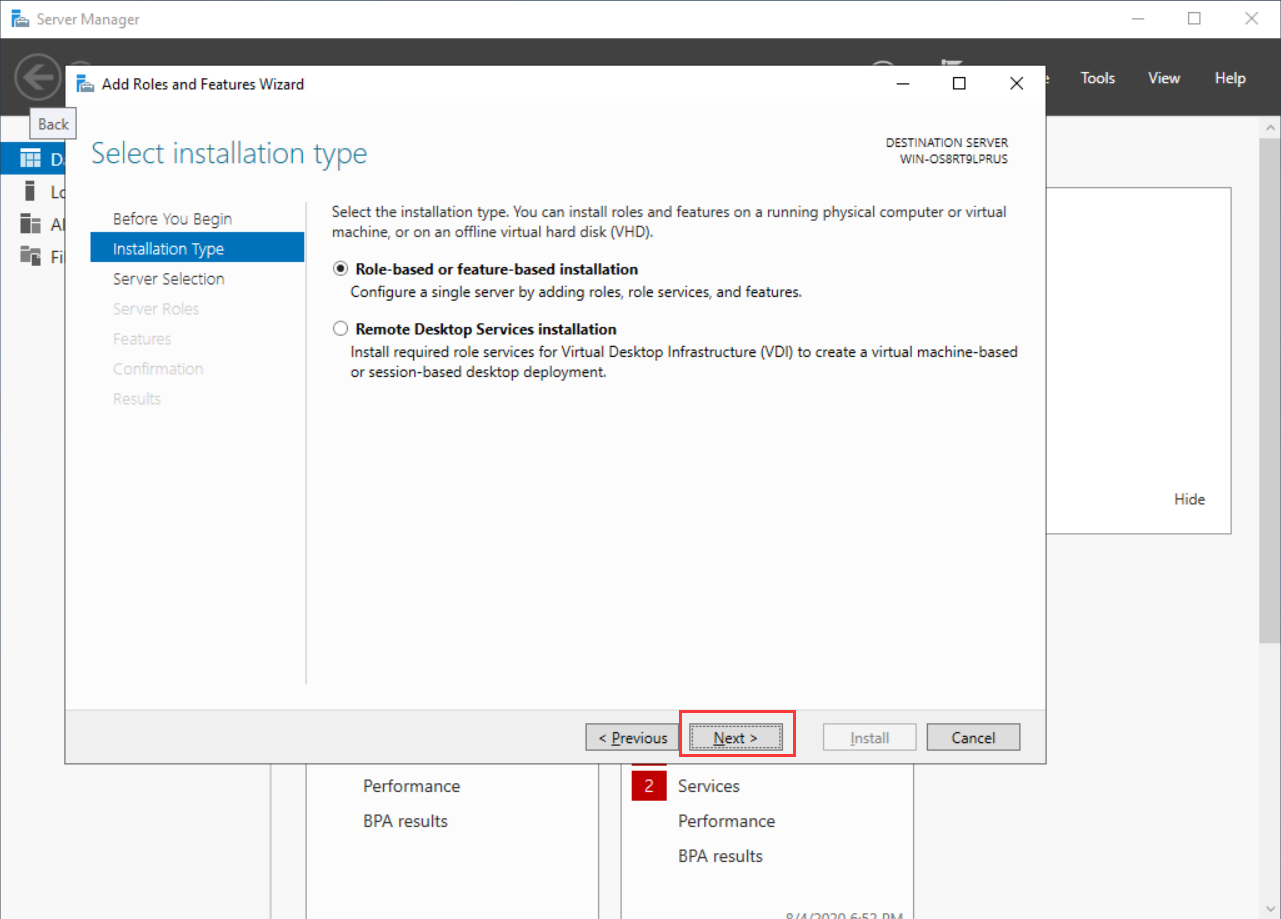Click the main window vertical scrollbar
Screen dimensions: 1281x919
click(x=1270, y=400)
